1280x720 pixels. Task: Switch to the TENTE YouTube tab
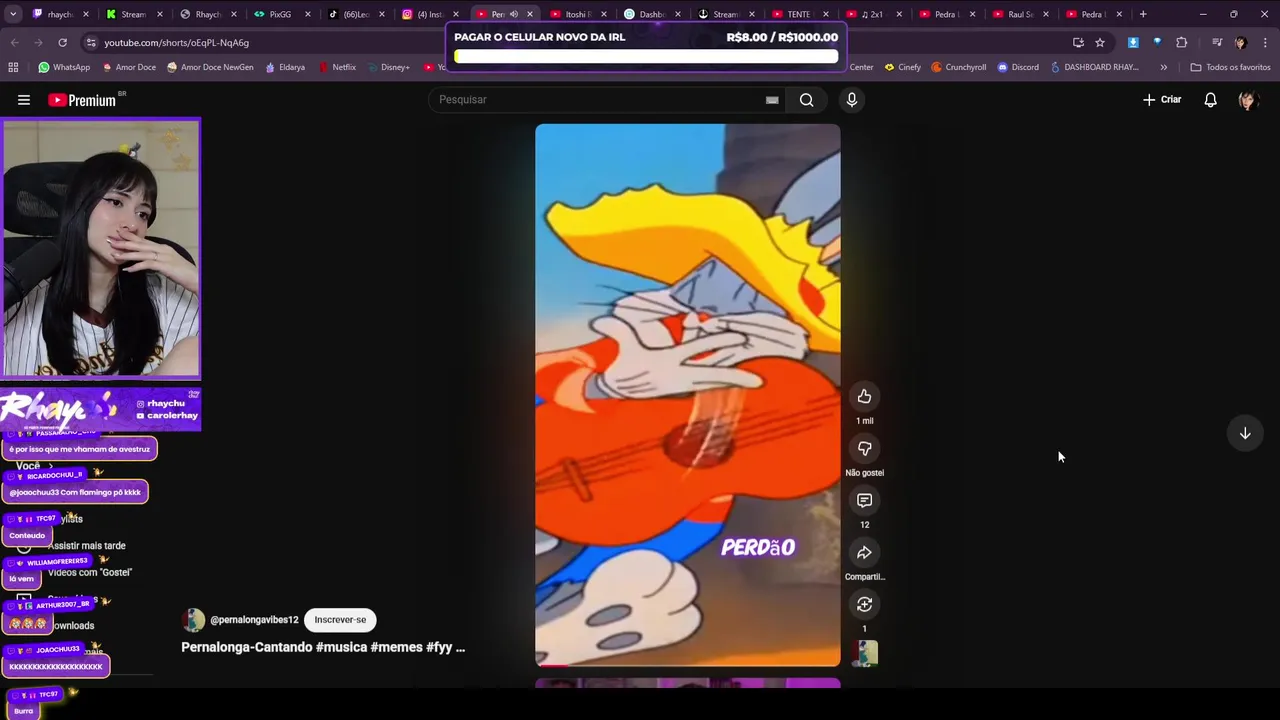click(798, 14)
